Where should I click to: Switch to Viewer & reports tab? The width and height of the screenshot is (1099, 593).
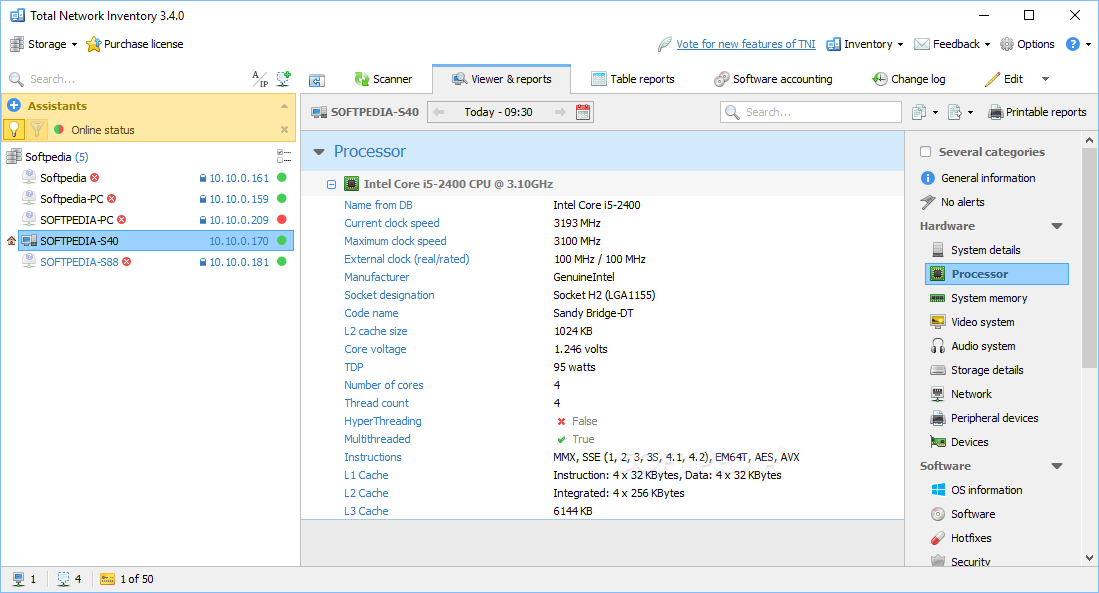(502, 79)
